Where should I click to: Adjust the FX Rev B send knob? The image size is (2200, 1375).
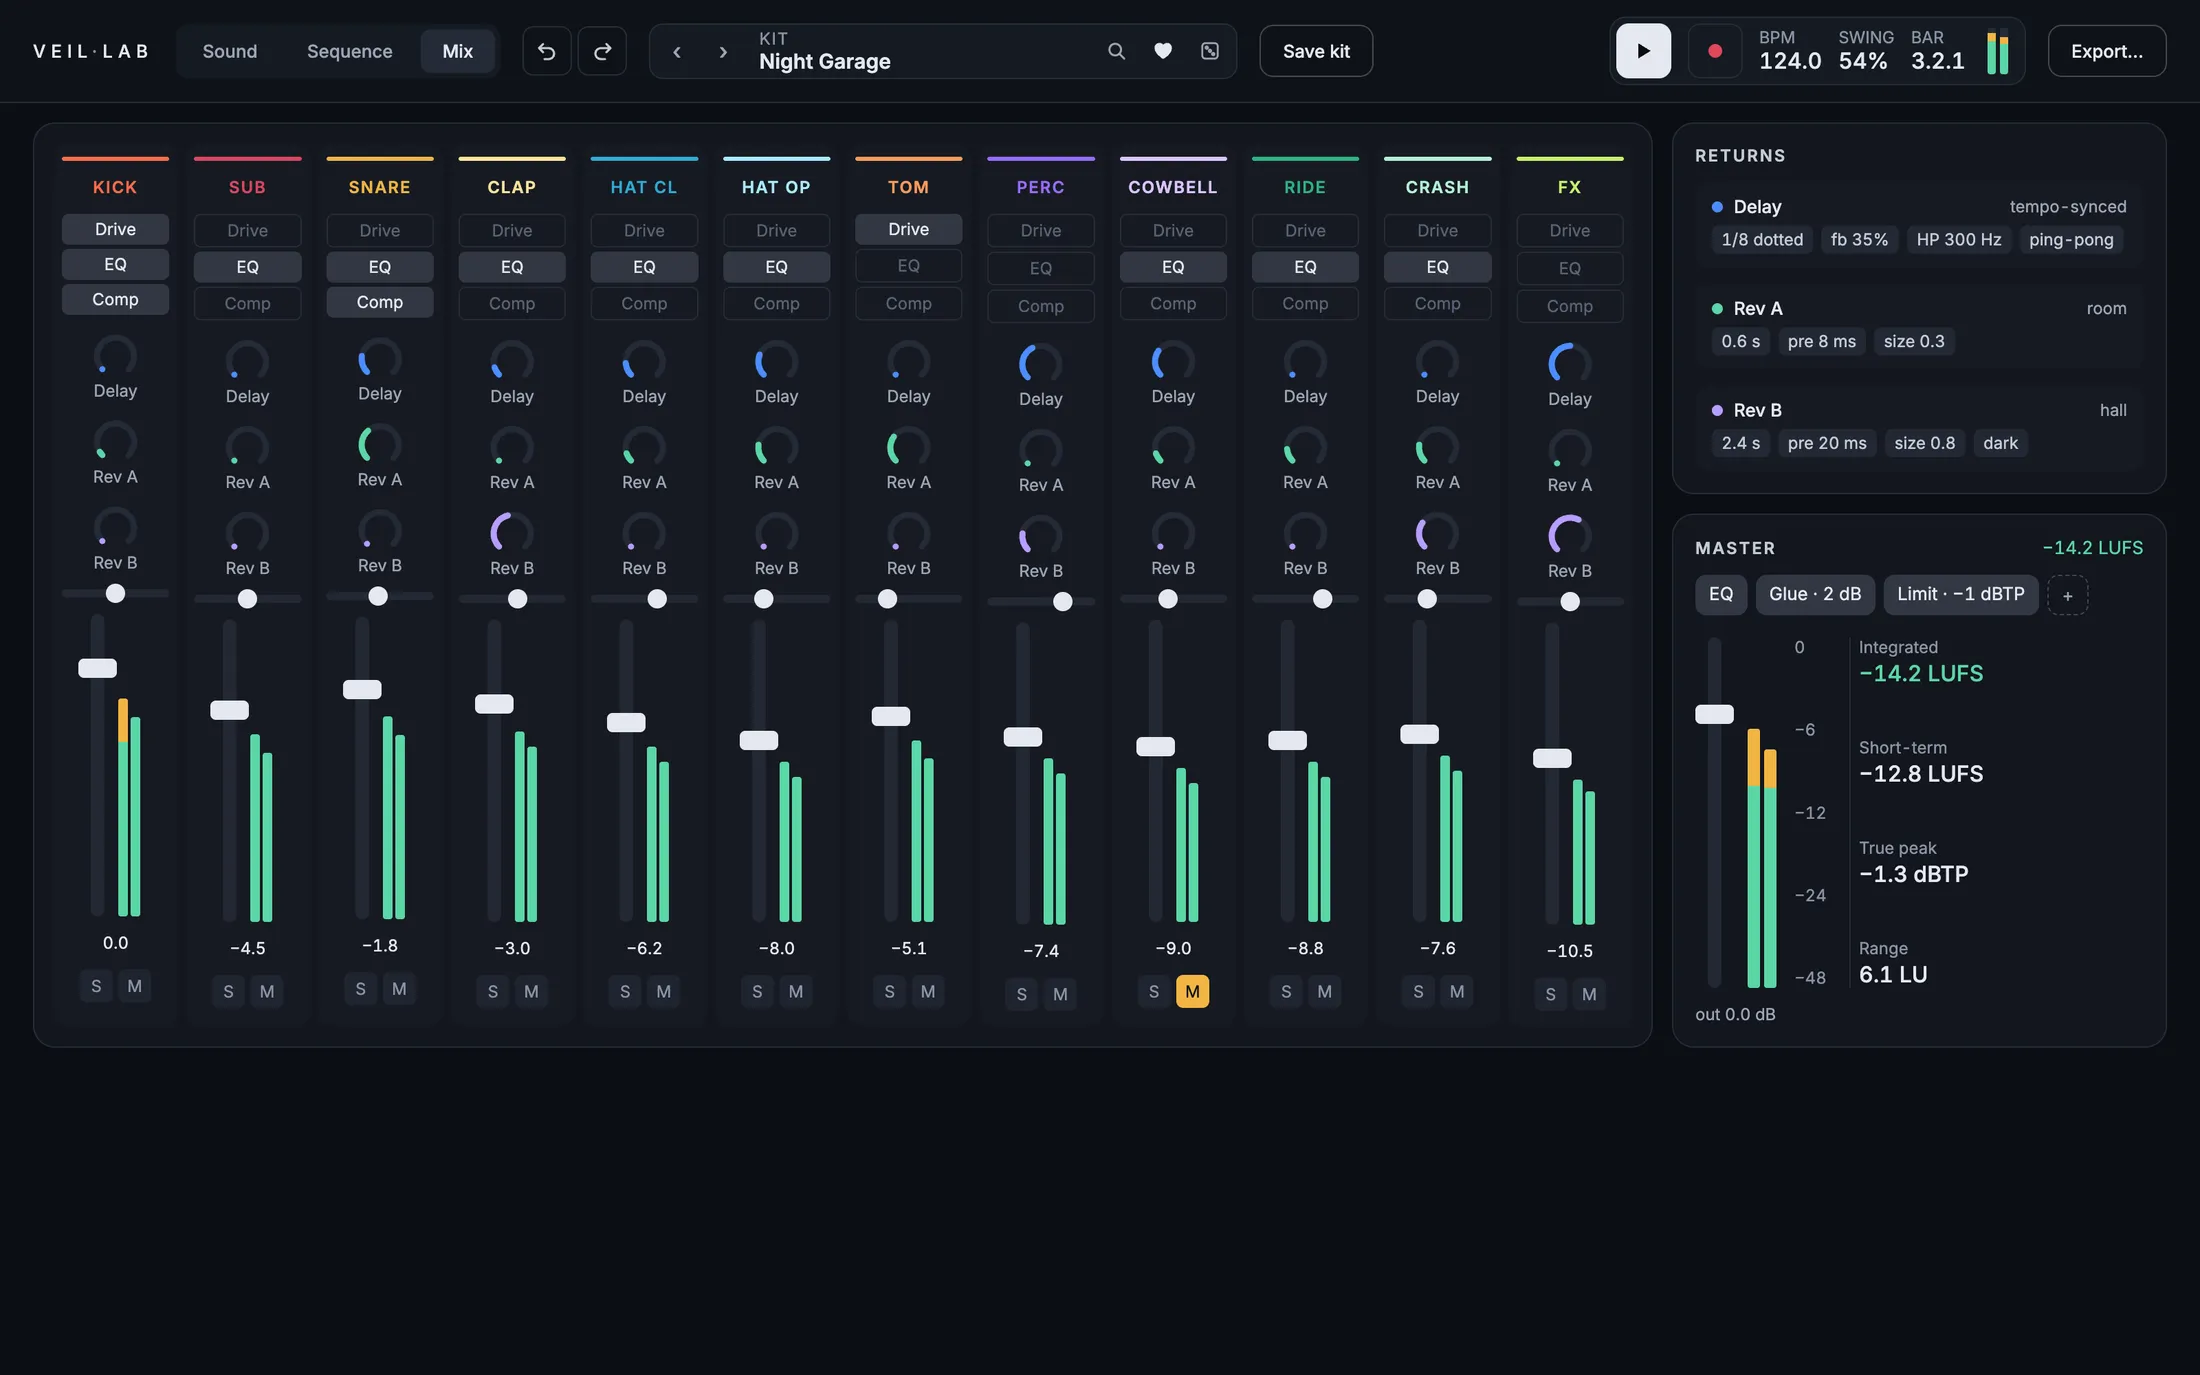(1569, 535)
